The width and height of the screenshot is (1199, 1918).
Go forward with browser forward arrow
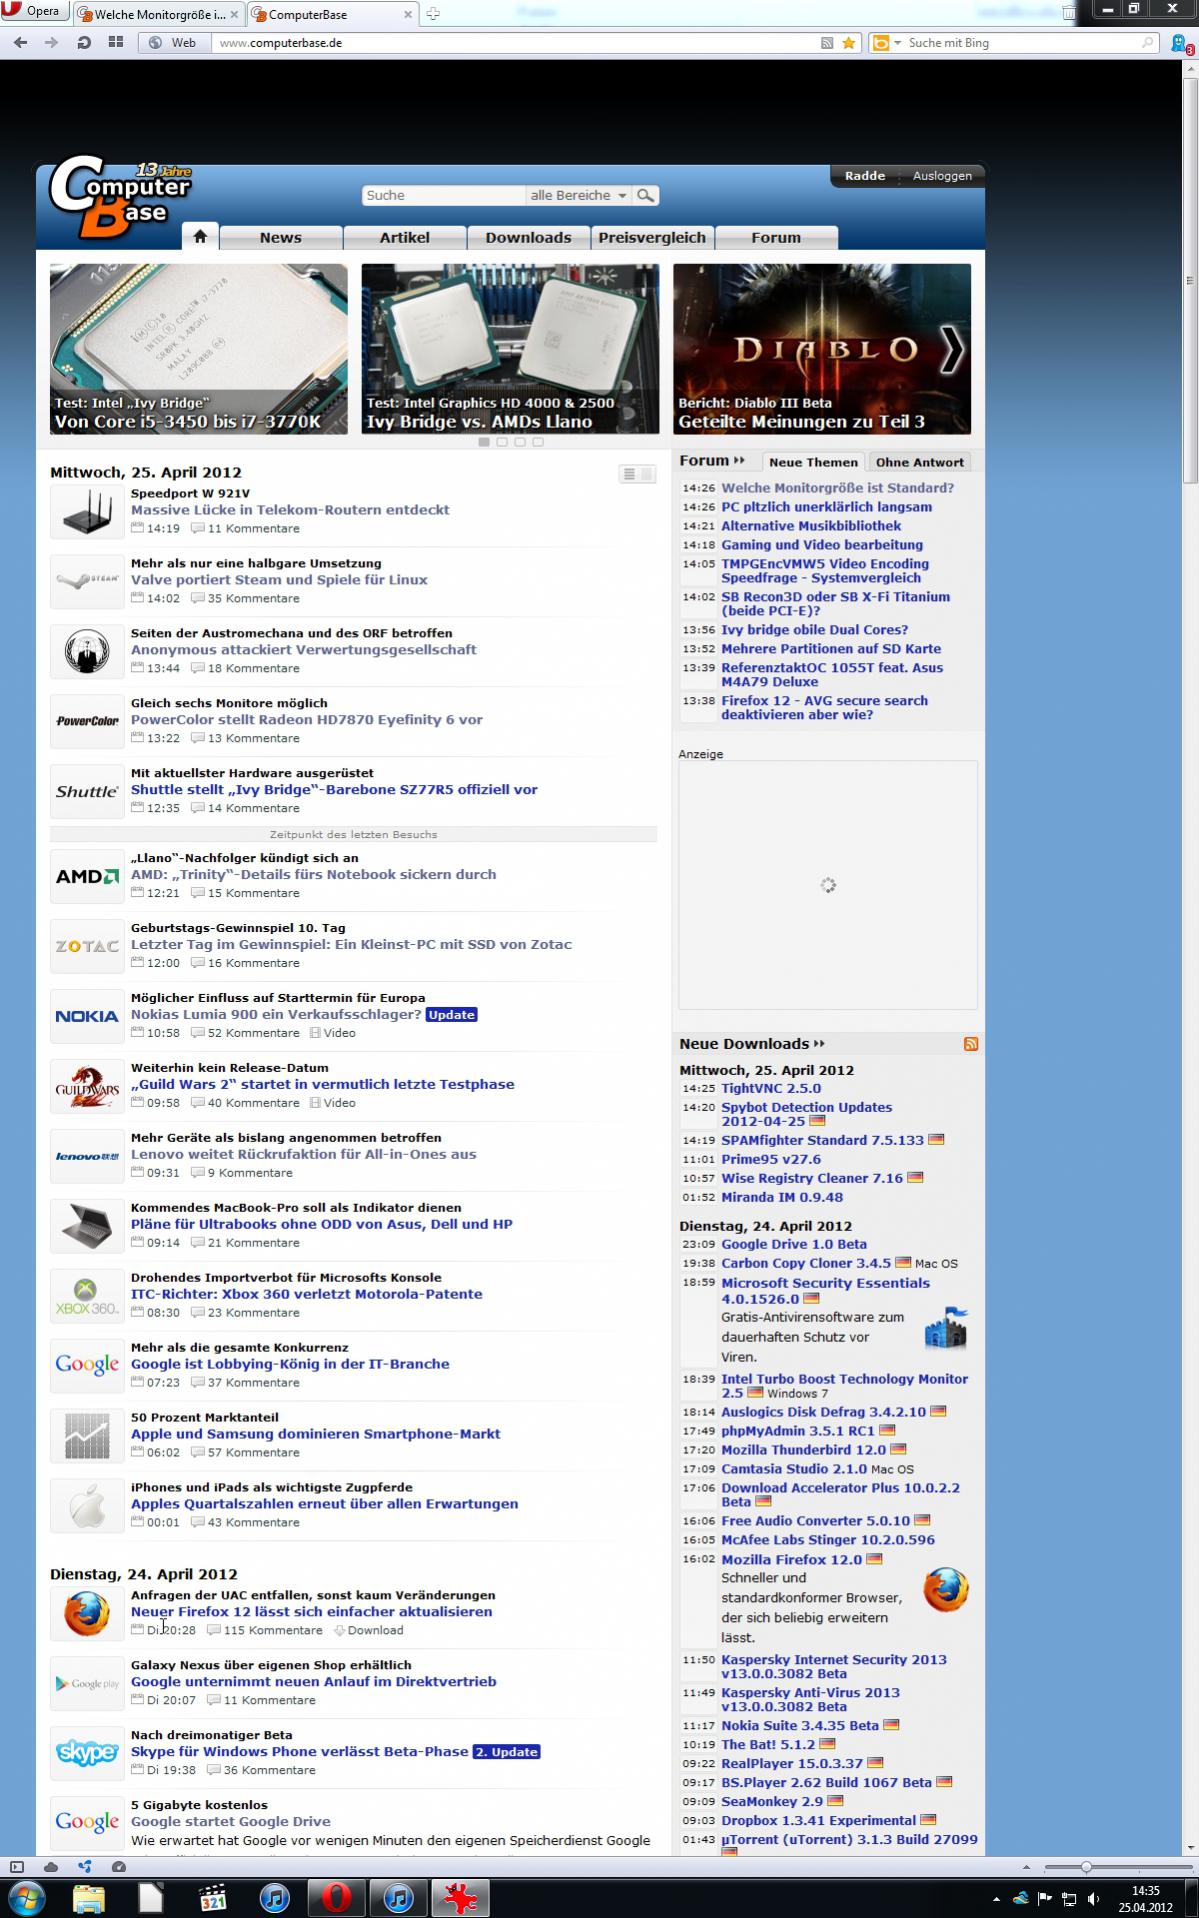tap(52, 43)
